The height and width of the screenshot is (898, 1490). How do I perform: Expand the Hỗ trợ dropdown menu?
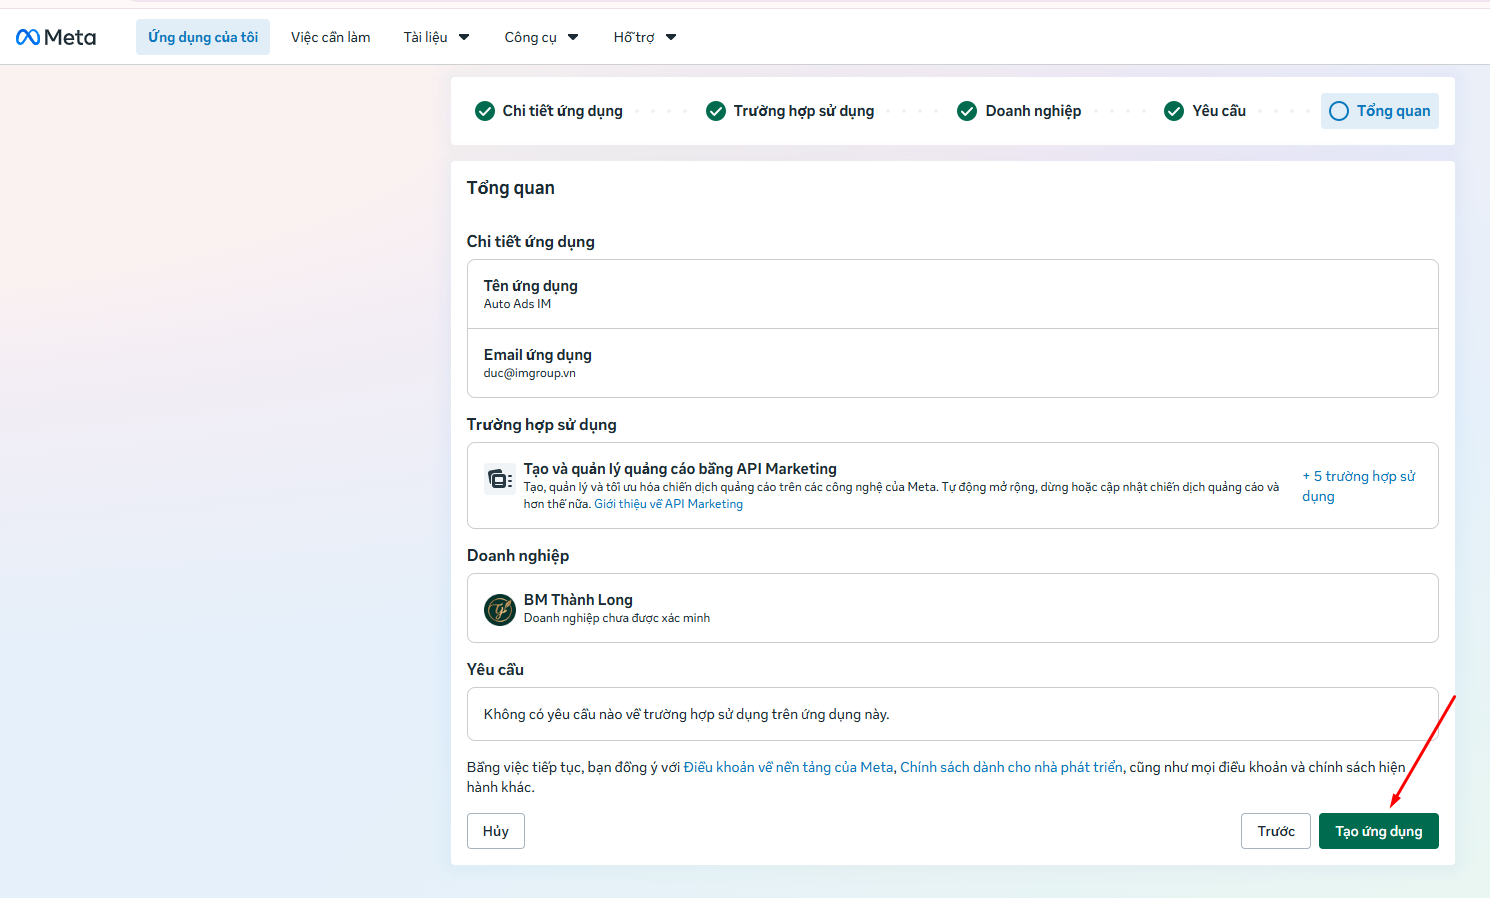(645, 37)
